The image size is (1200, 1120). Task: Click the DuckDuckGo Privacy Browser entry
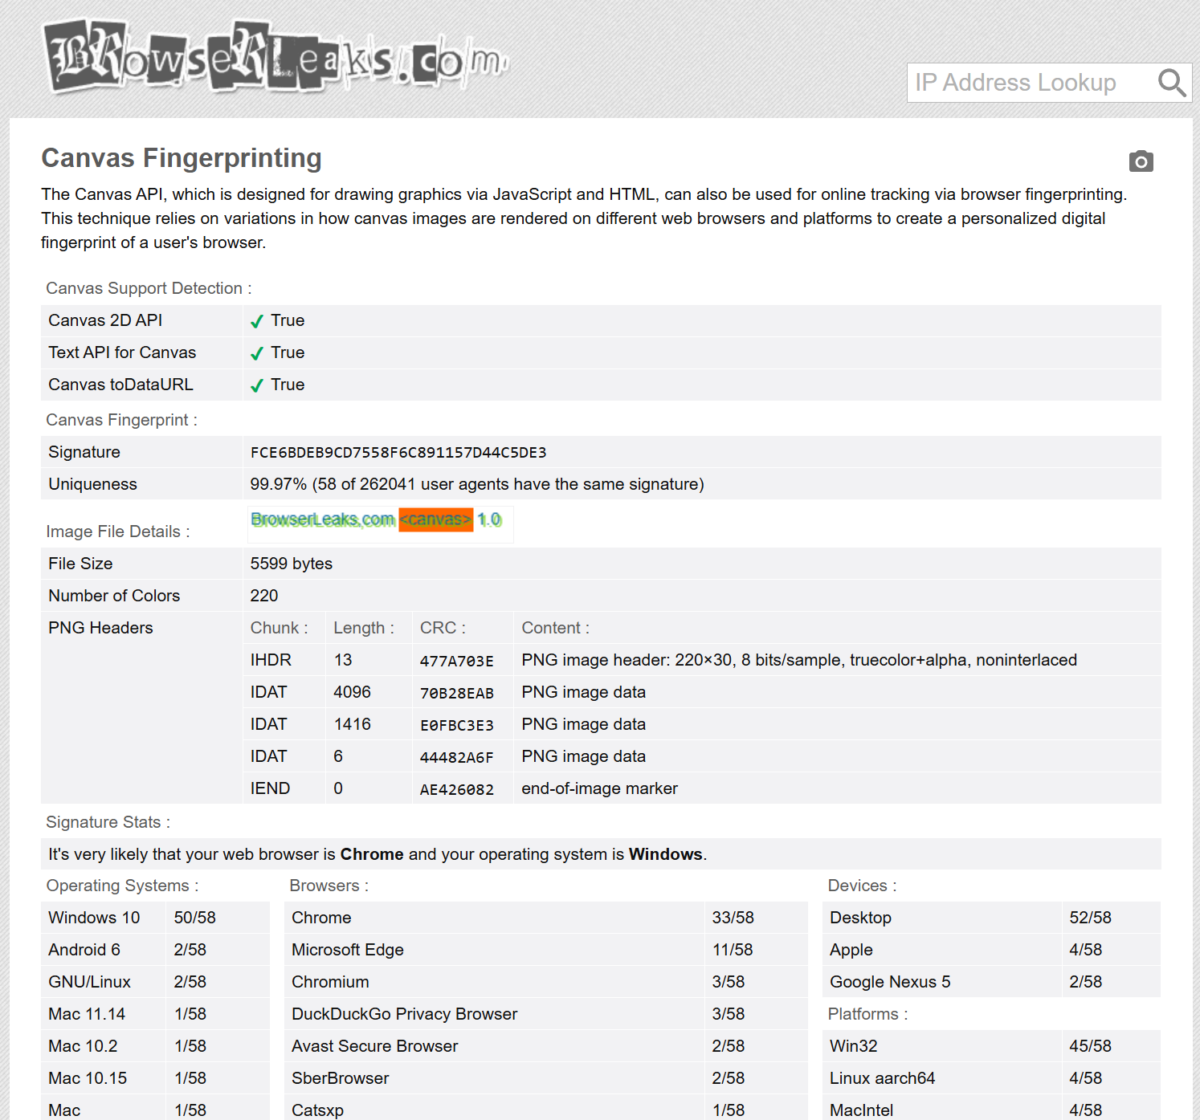(404, 1014)
